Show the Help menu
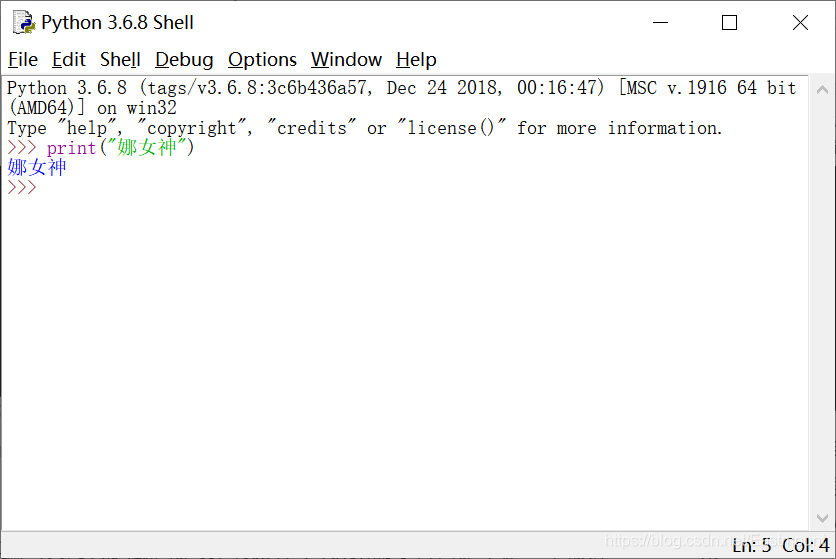 pyautogui.click(x=416, y=60)
